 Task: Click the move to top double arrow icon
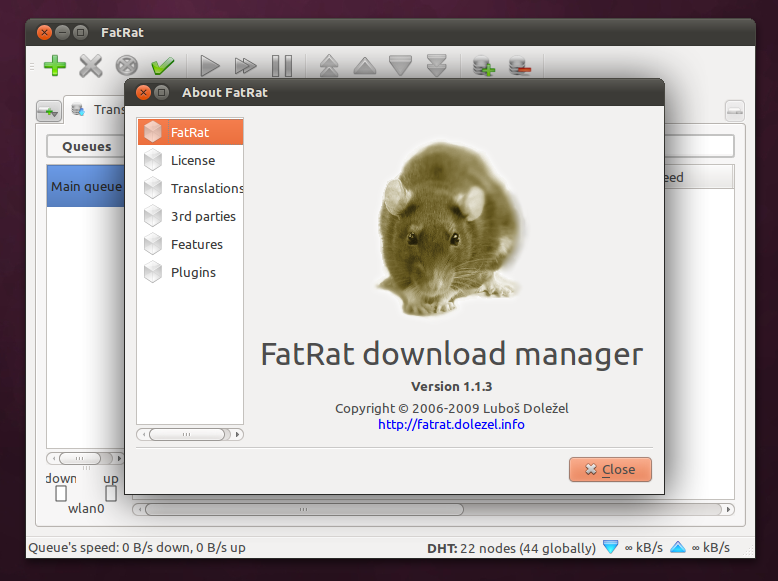(329, 65)
